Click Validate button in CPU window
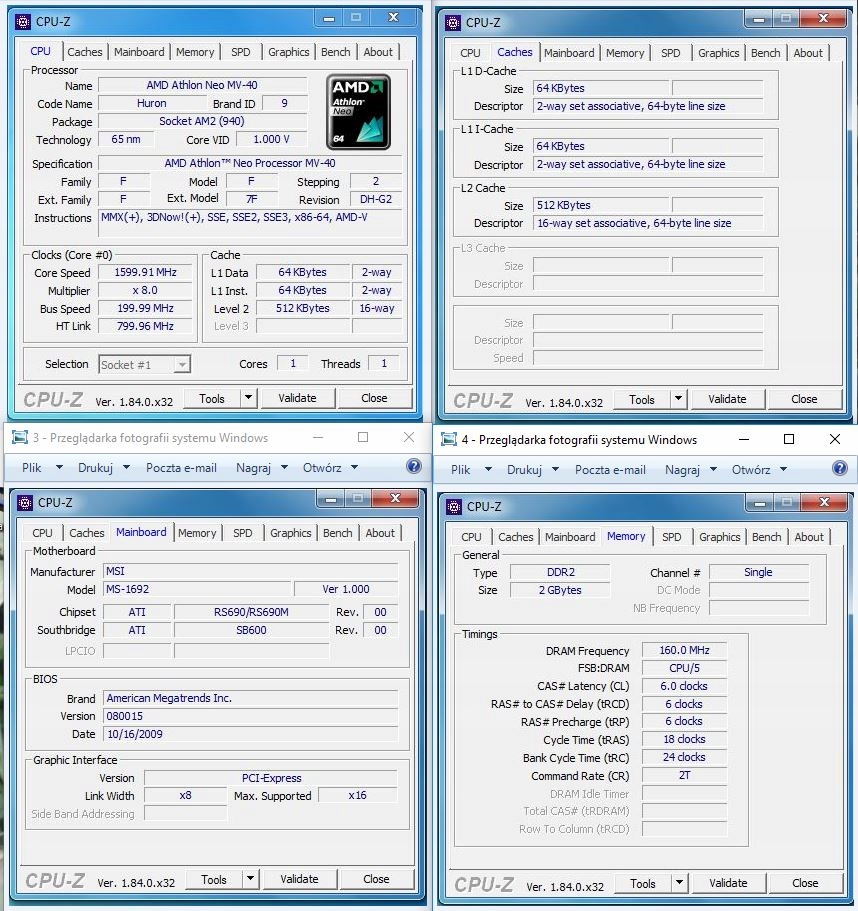 pos(297,398)
